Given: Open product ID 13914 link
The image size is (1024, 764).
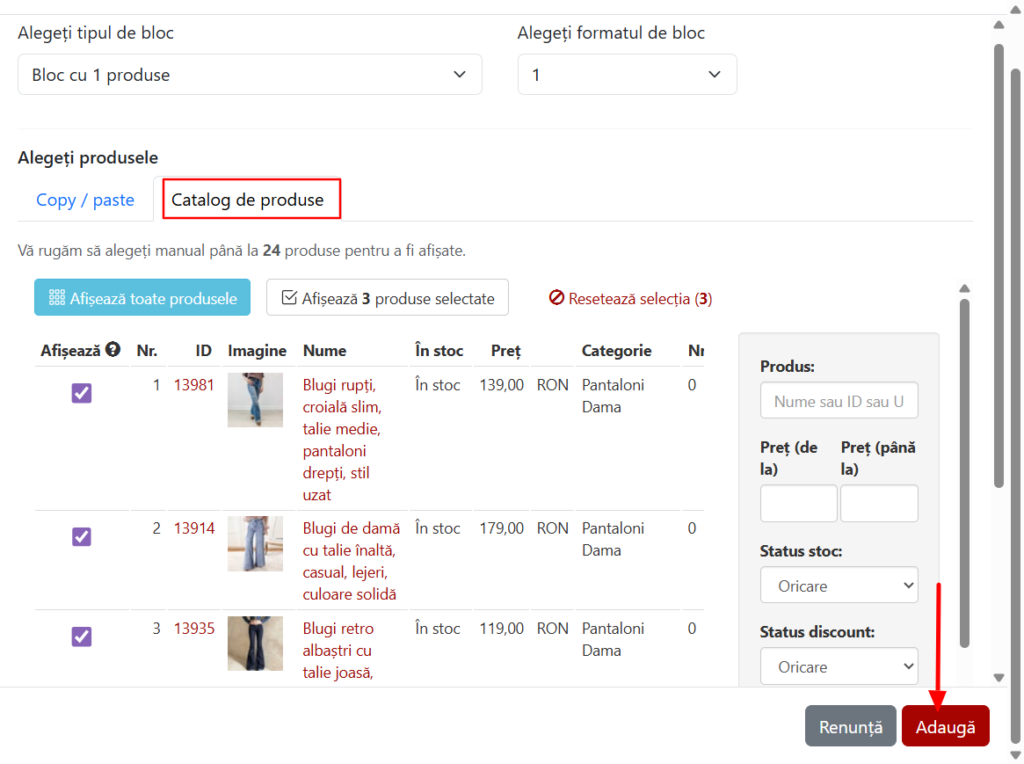Looking at the screenshot, I should click(x=194, y=528).
